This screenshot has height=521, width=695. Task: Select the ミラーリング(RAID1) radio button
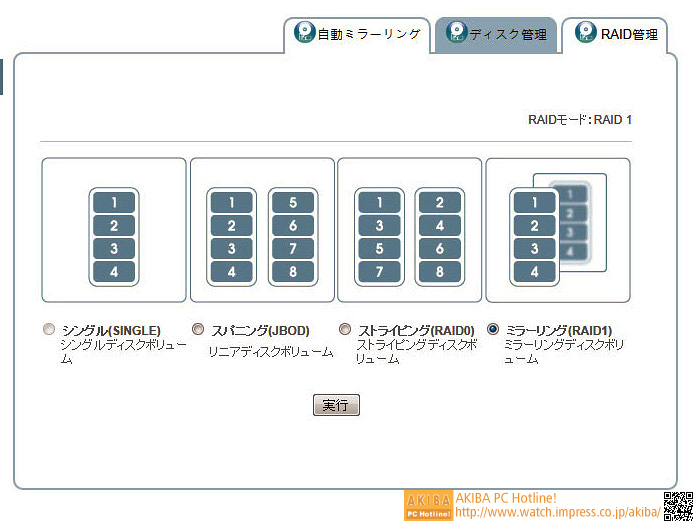[493, 329]
